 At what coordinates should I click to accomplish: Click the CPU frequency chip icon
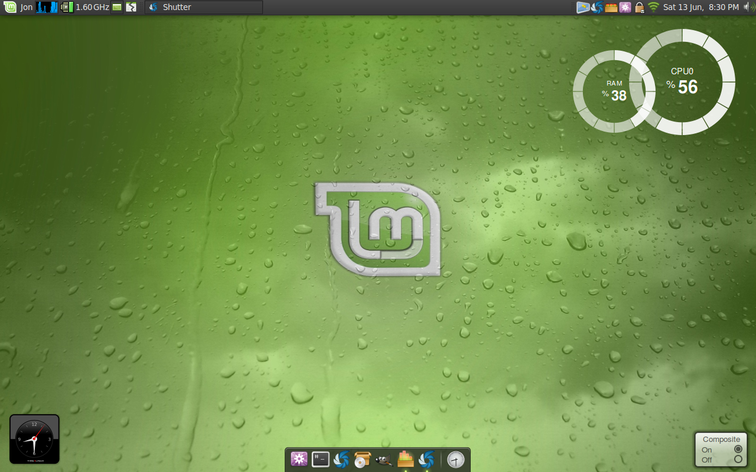[67, 7]
